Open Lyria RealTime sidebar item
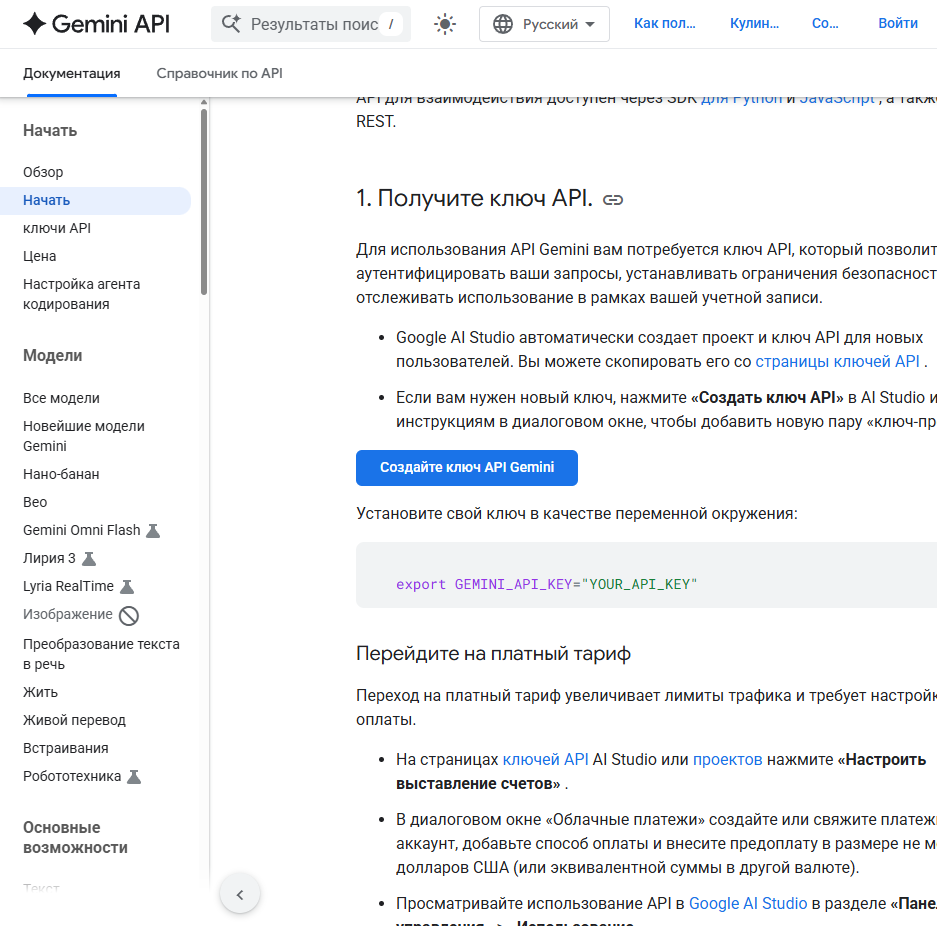Viewport: 937px width, 926px height. point(68,587)
